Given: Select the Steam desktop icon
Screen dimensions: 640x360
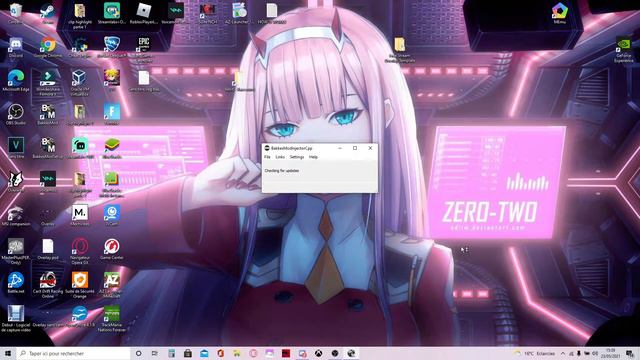Looking at the screenshot, I should click(x=48, y=13).
